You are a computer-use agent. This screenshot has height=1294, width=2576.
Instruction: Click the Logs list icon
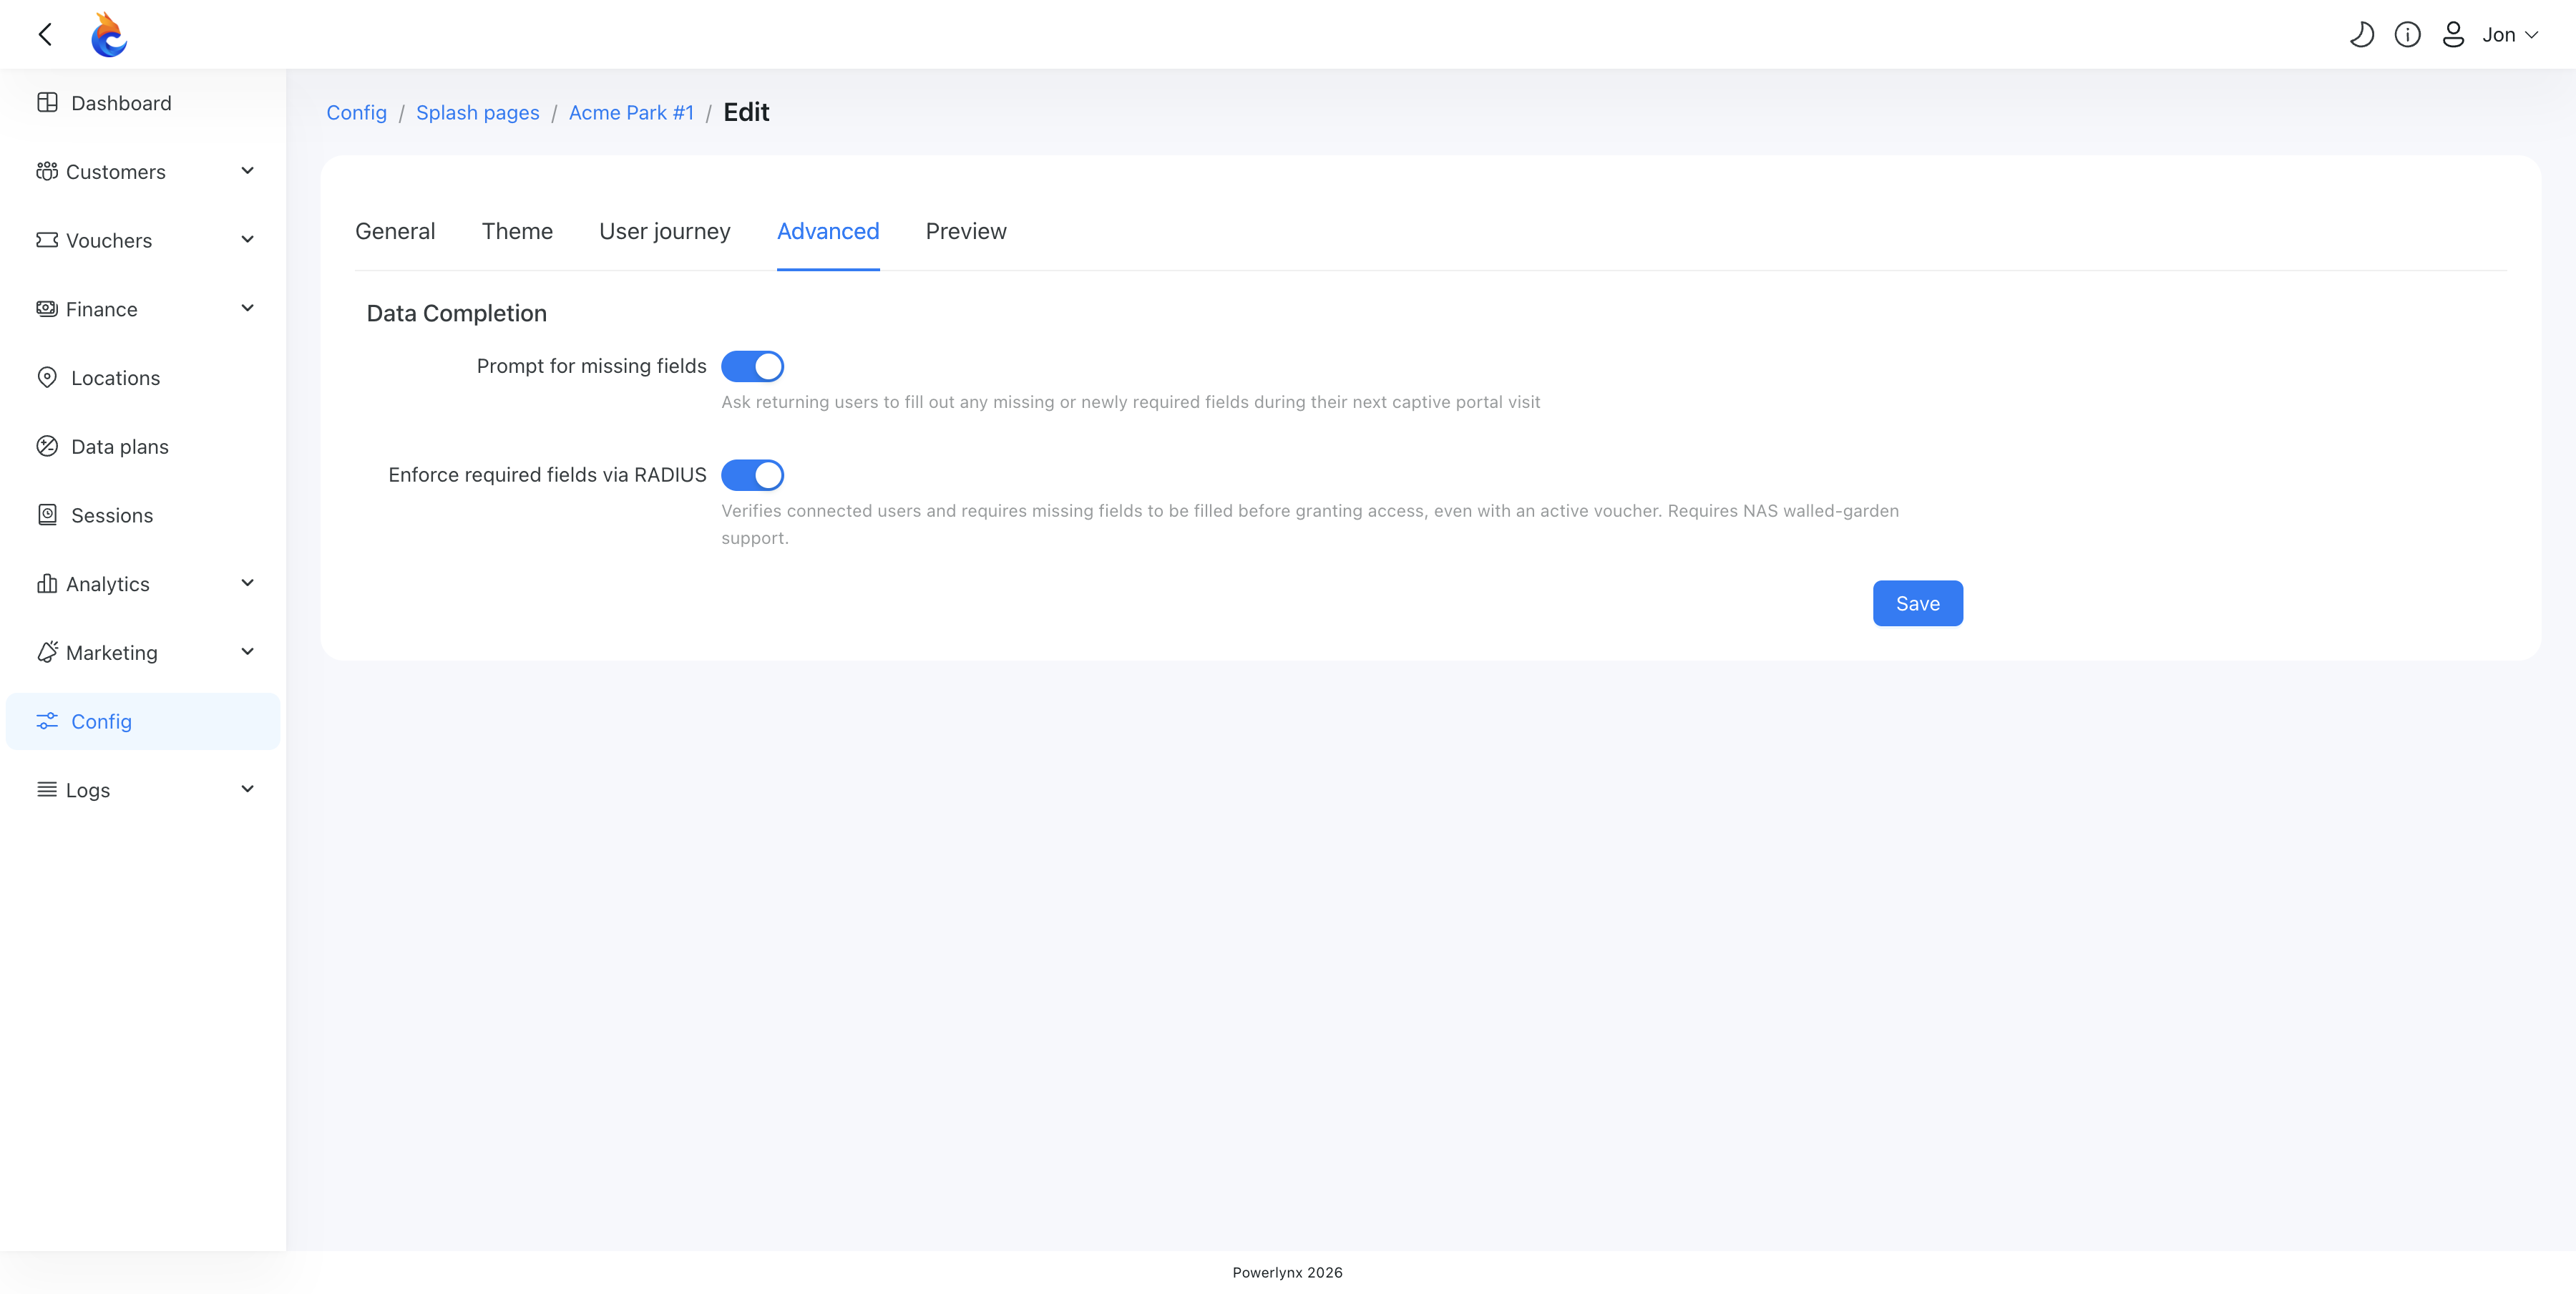(x=47, y=790)
